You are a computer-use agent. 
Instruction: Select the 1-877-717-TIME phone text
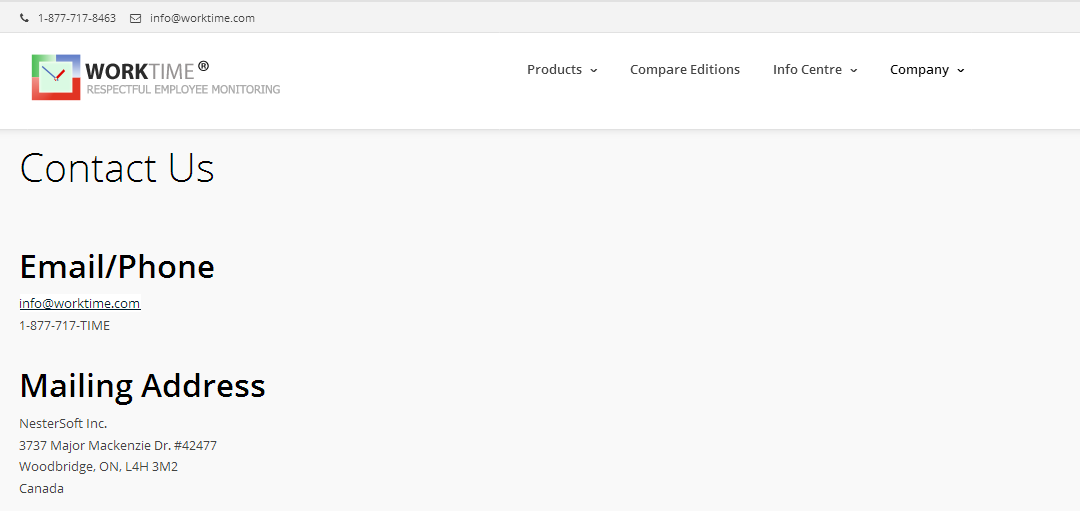click(65, 326)
